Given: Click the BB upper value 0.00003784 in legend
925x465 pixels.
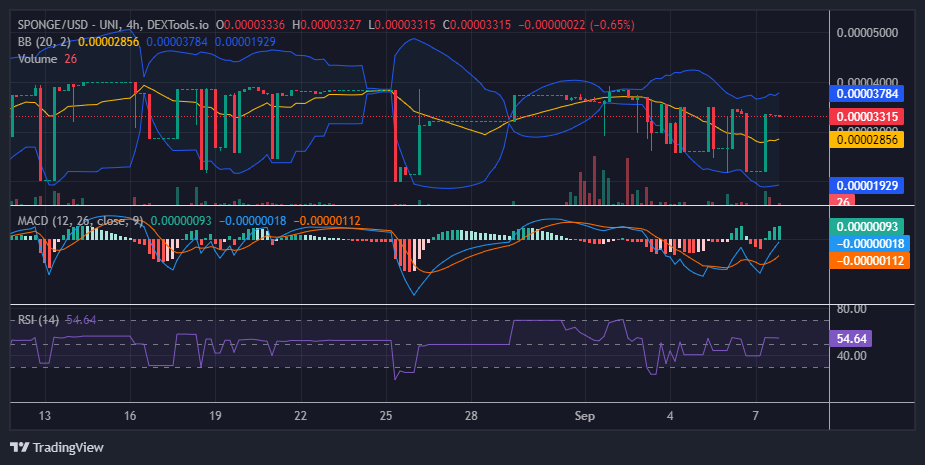Looking at the screenshot, I should pos(177,42).
